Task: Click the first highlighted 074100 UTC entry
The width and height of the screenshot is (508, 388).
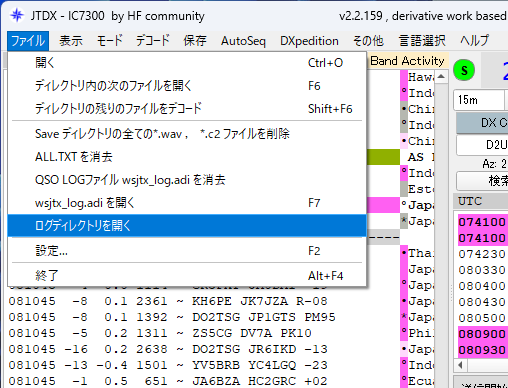Action: [x=482, y=222]
